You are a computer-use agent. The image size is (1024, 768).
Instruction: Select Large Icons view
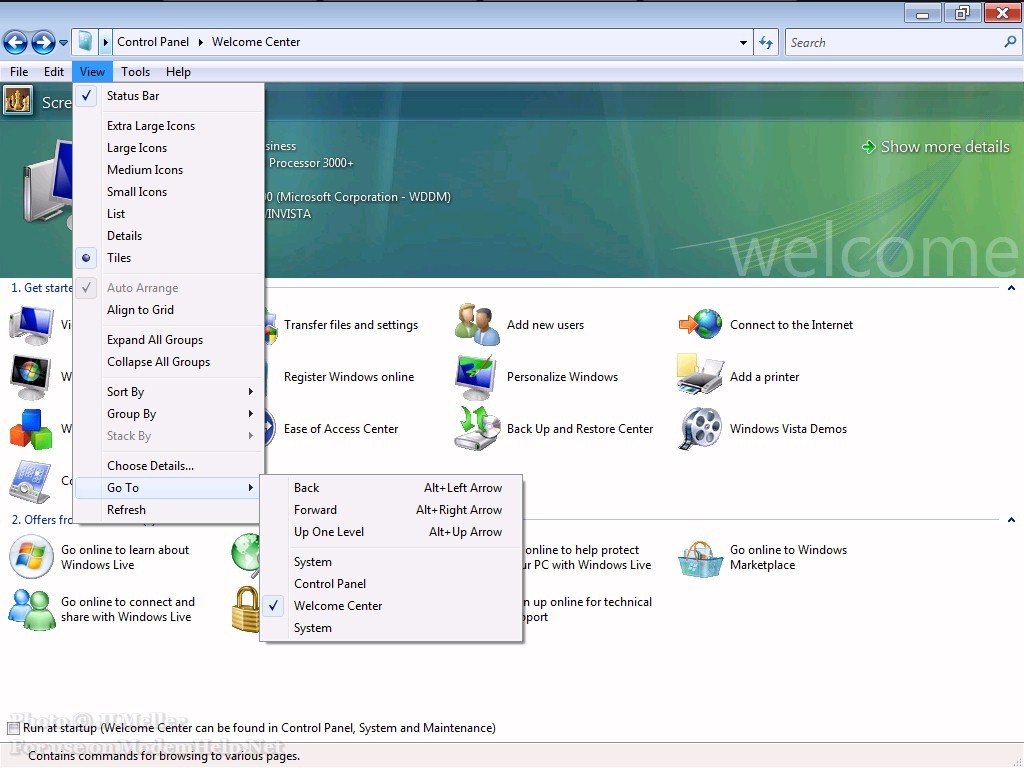click(170, 148)
